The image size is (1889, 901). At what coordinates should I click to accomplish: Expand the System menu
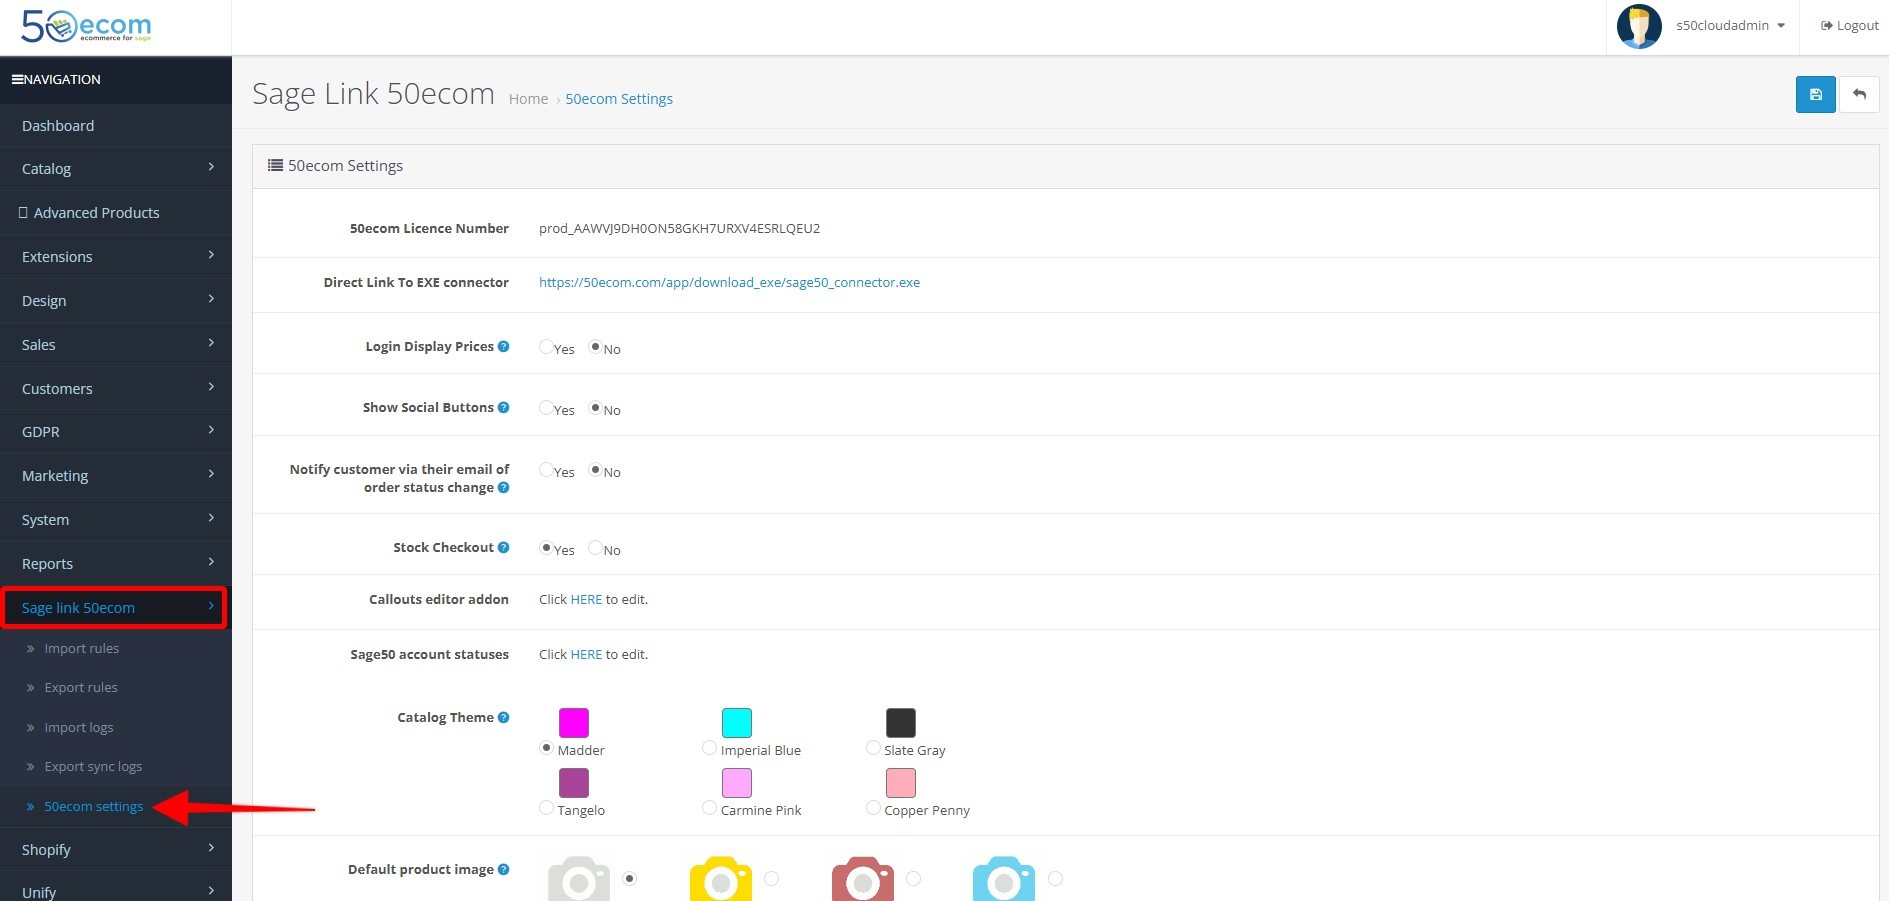click(116, 520)
